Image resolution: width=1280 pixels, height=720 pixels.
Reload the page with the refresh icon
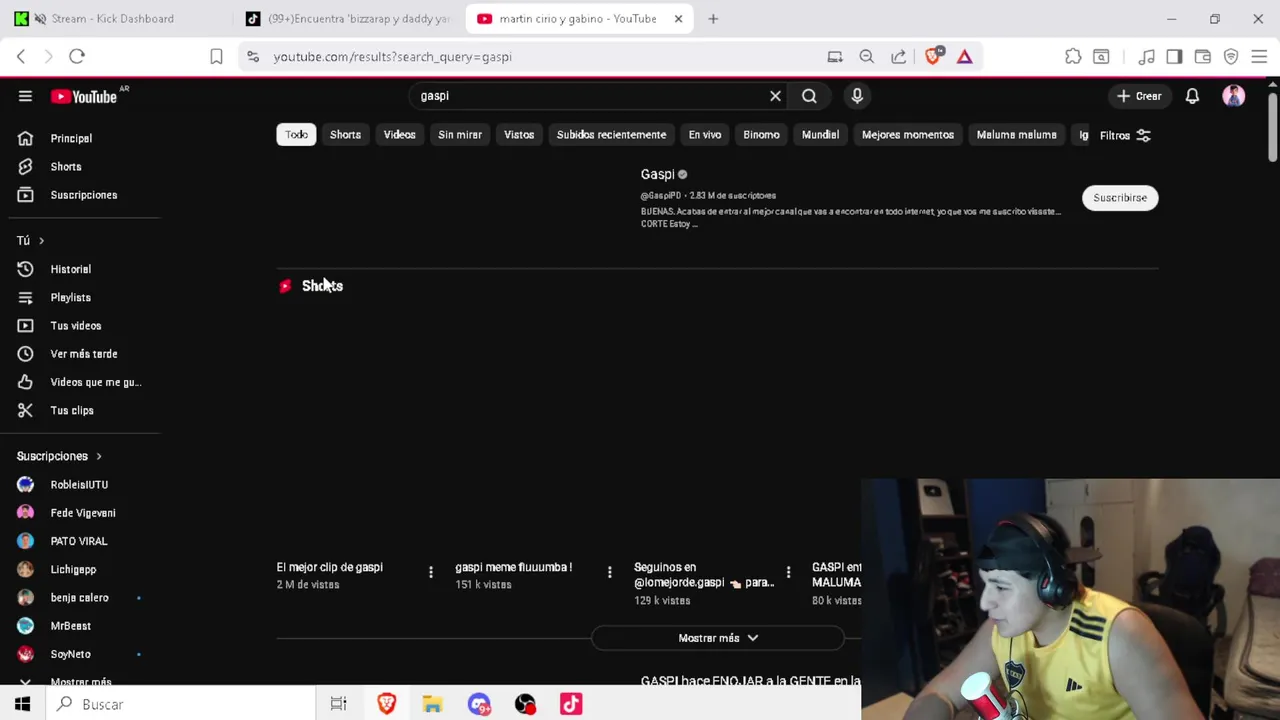(x=77, y=57)
